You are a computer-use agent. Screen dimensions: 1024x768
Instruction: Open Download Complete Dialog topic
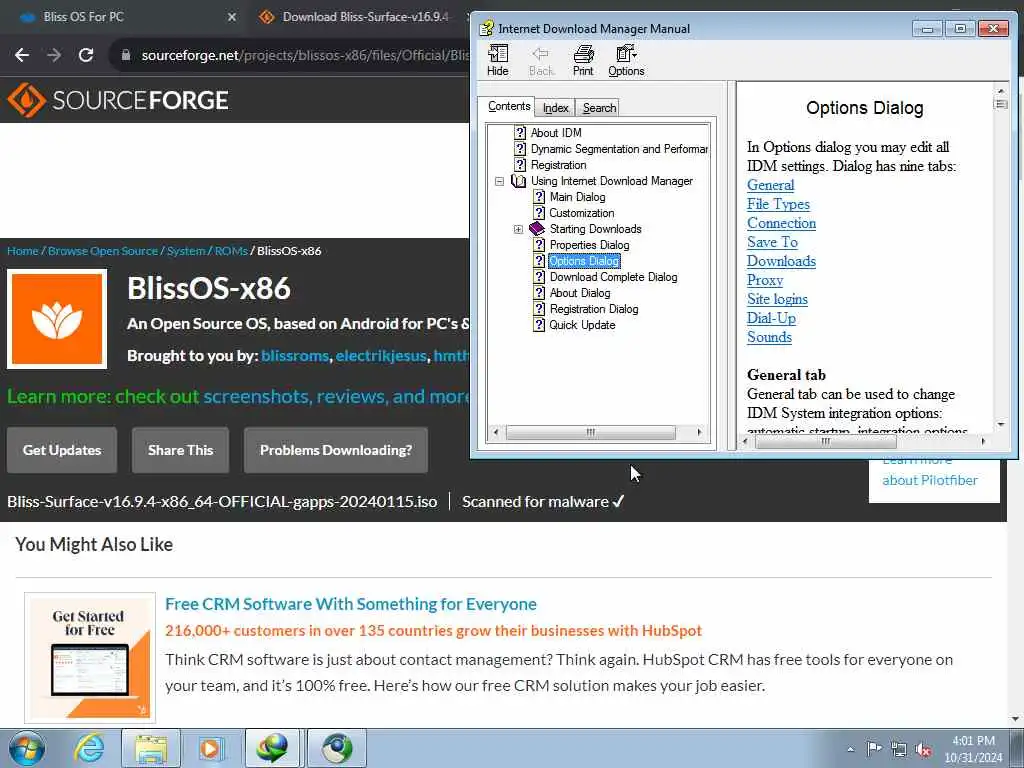click(x=613, y=277)
